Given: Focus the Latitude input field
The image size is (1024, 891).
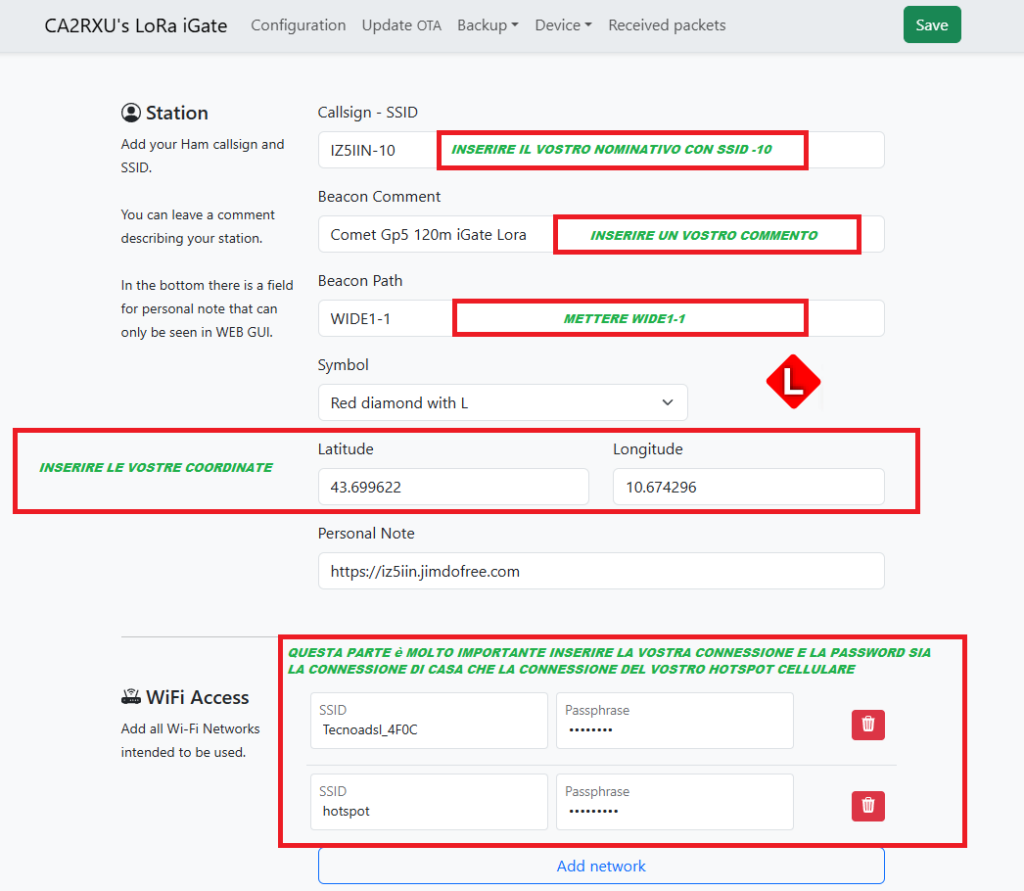Looking at the screenshot, I should tap(452, 487).
